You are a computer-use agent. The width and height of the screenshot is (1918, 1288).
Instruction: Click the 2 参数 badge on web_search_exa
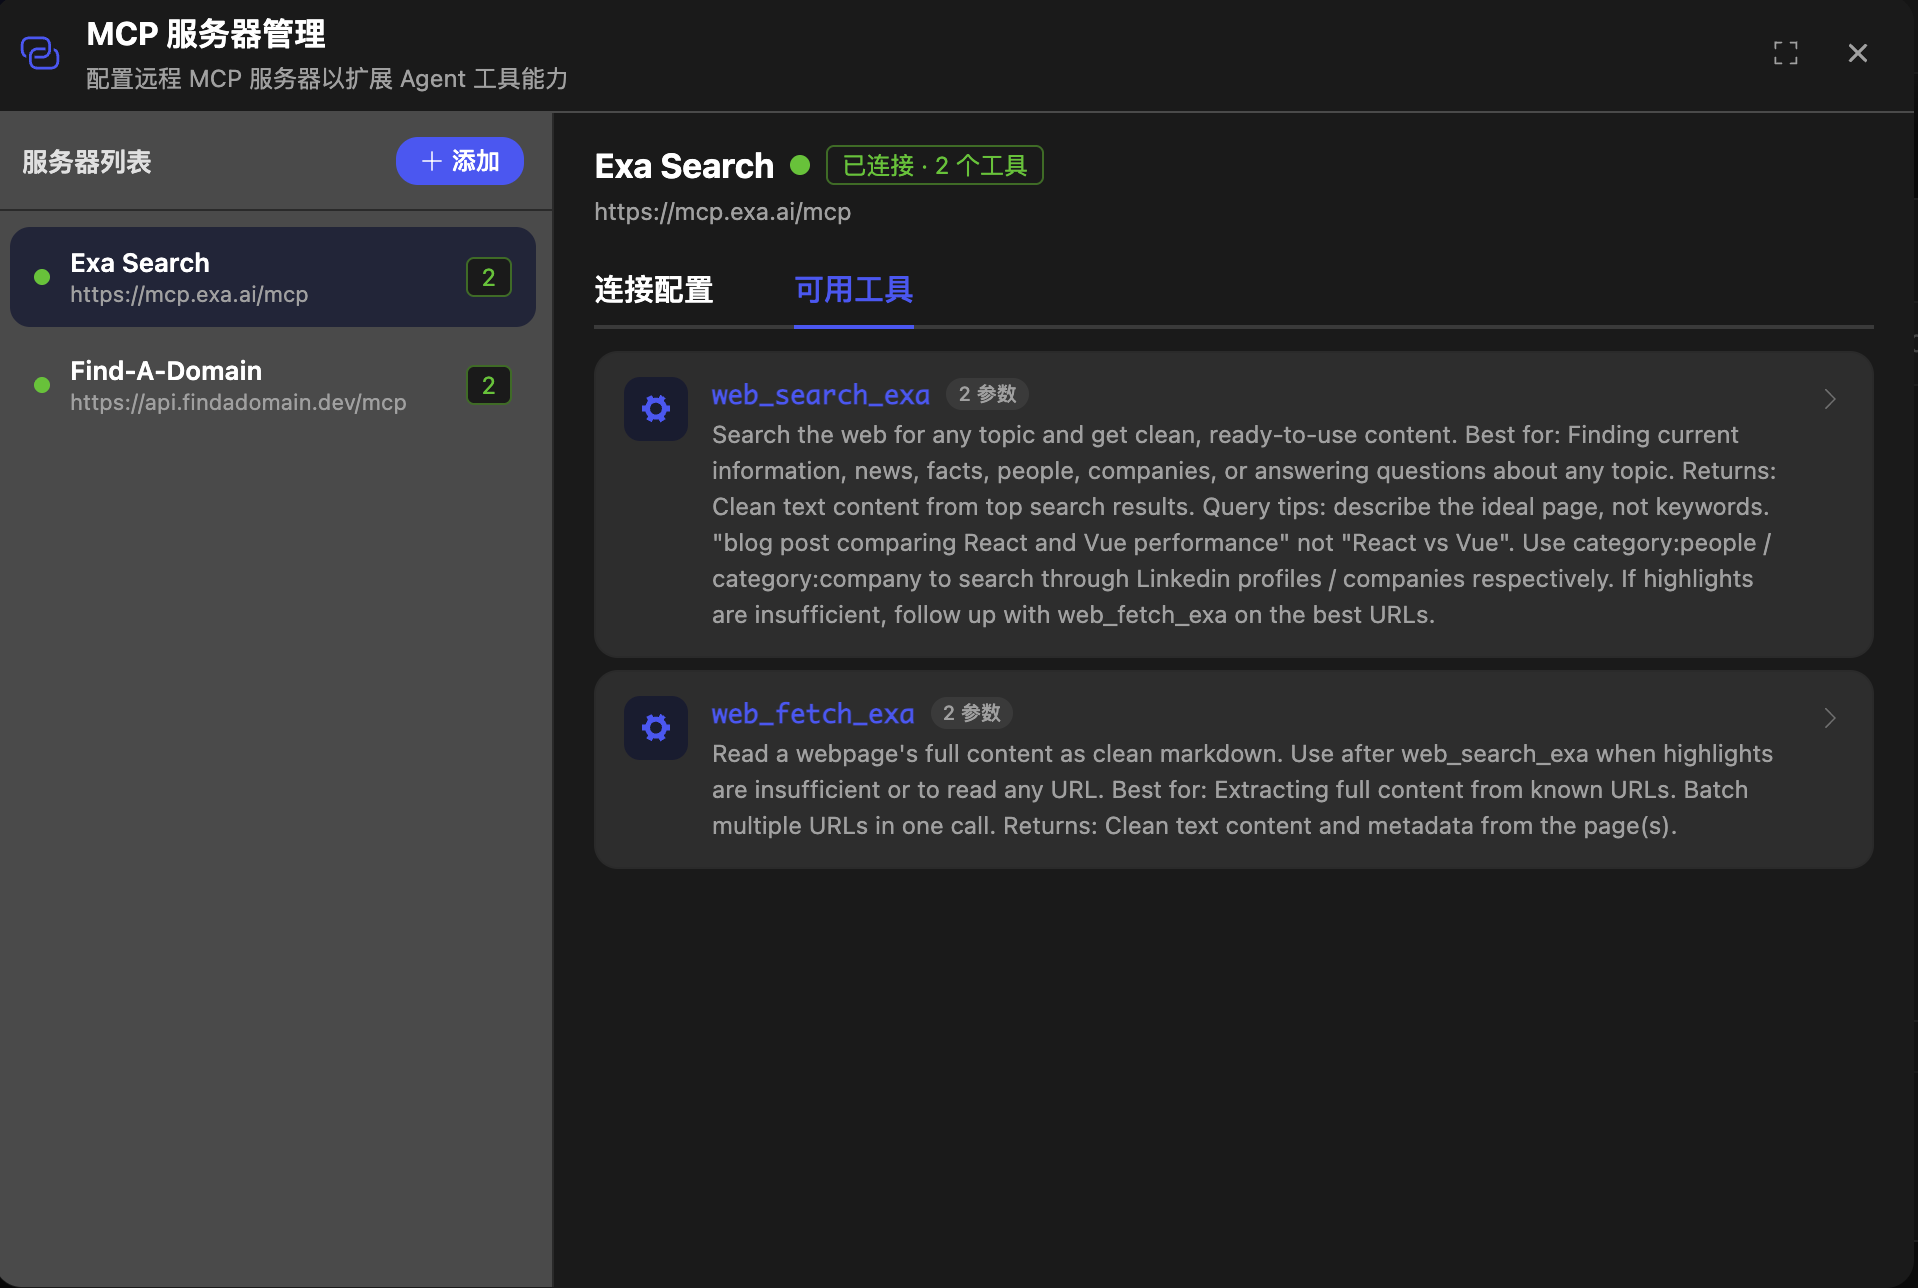click(988, 394)
